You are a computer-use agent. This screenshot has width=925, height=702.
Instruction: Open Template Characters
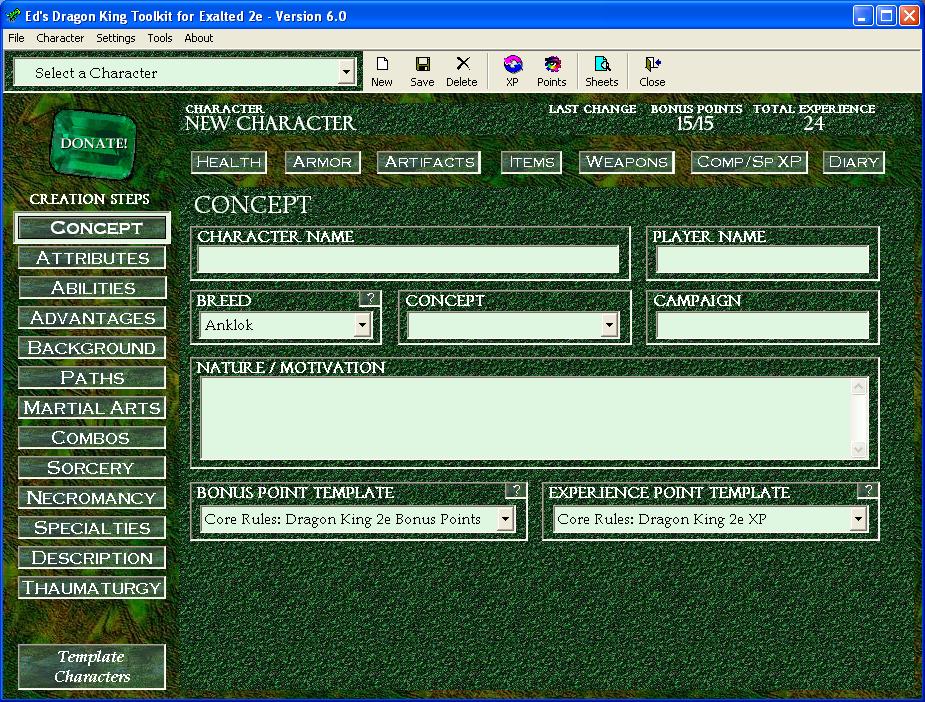pos(92,667)
